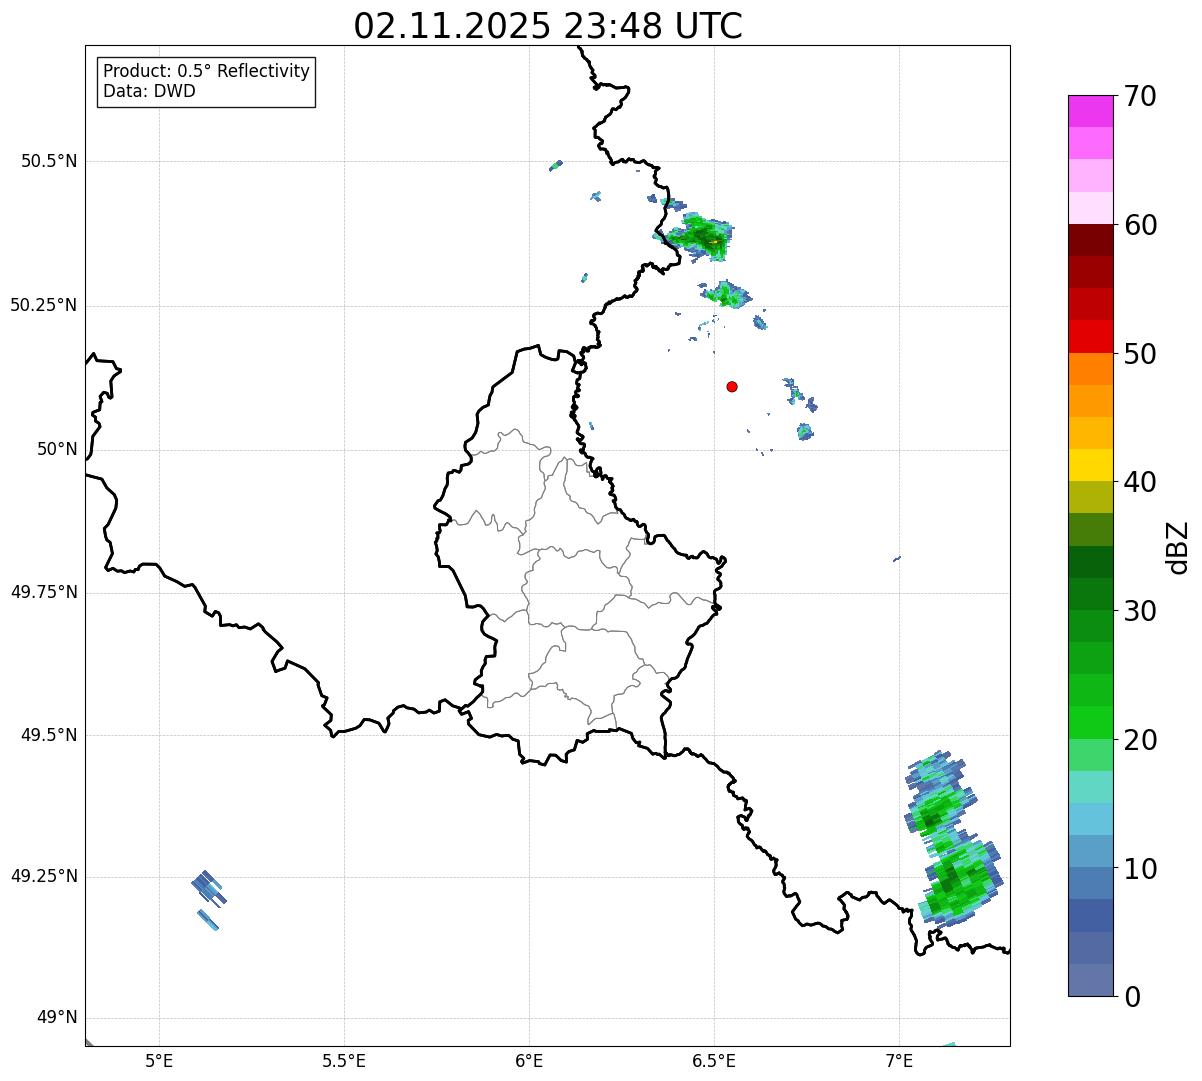
Task: Click the 50°N latitude label
Action: pyautogui.click(x=57, y=449)
